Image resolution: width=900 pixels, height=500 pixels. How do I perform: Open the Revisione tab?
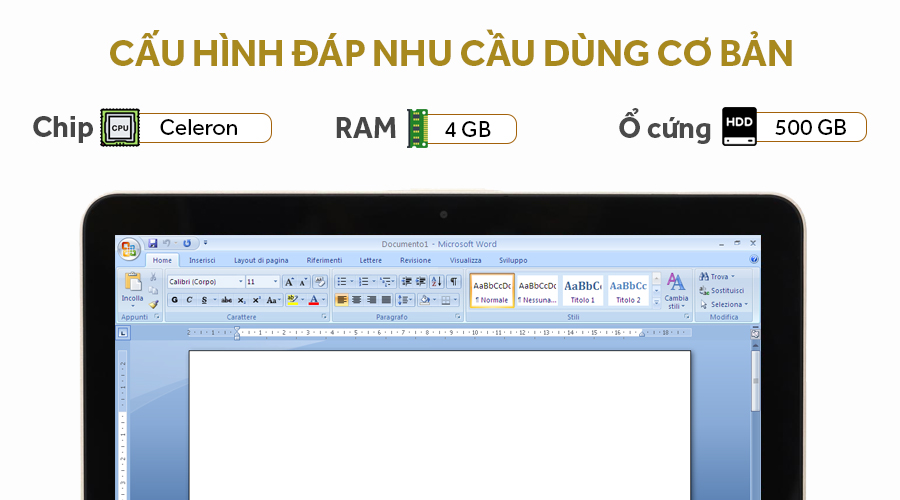click(416, 260)
